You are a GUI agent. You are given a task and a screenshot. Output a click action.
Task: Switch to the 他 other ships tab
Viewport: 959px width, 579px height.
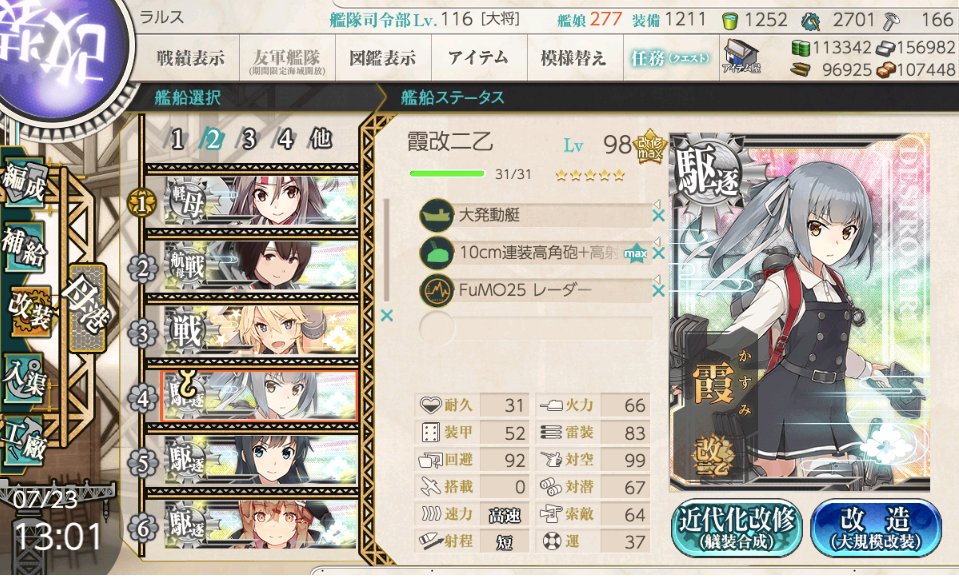(320, 139)
